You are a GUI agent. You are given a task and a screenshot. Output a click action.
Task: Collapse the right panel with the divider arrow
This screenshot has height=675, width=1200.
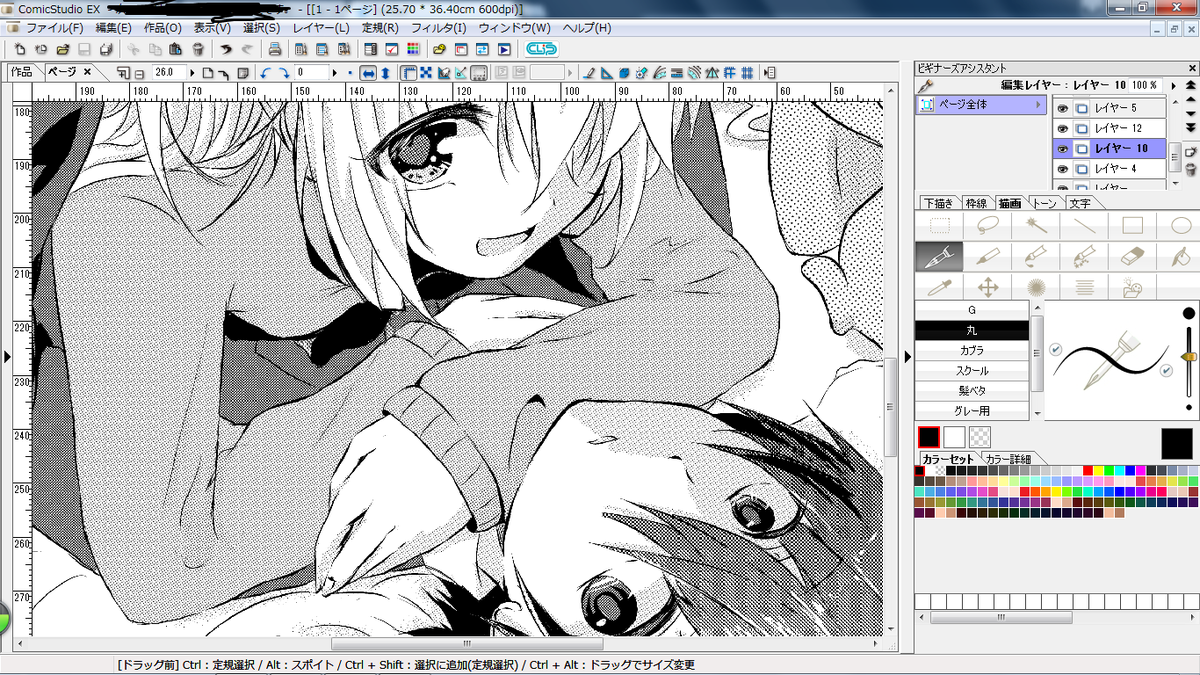907,356
